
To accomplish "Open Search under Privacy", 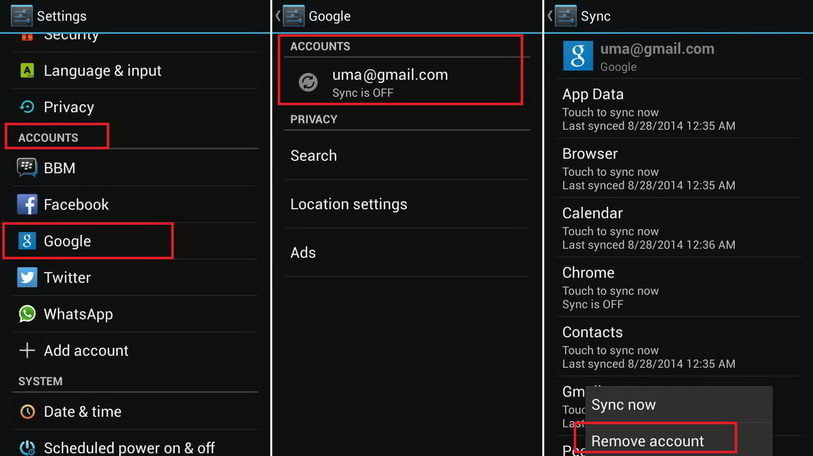I will click(x=406, y=155).
